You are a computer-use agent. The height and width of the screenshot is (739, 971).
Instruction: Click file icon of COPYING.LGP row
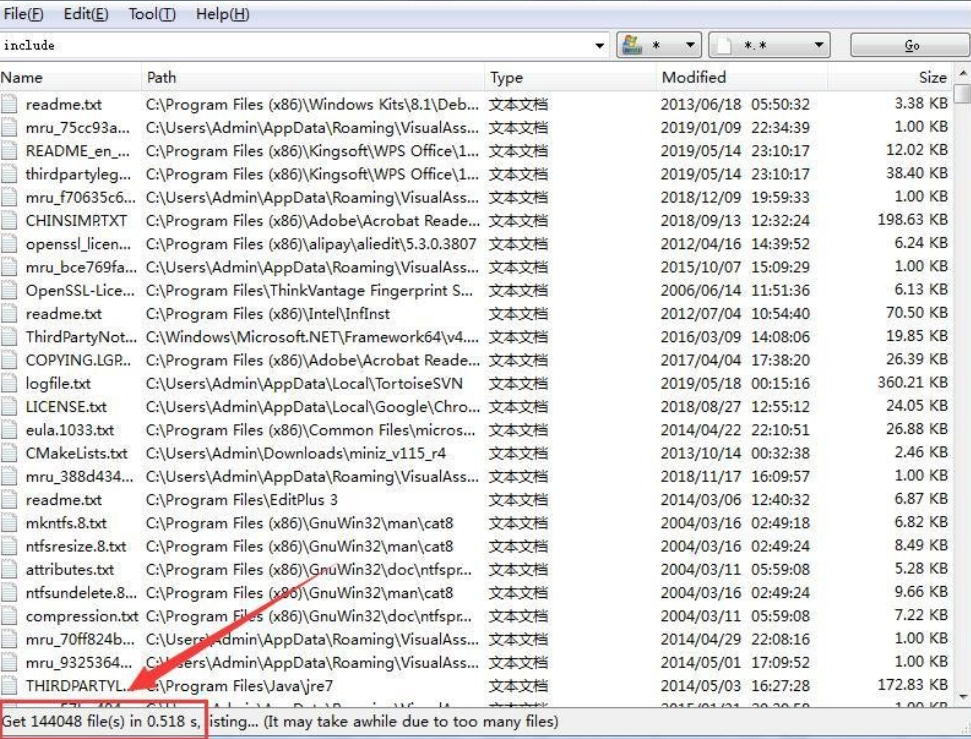[9, 360]
